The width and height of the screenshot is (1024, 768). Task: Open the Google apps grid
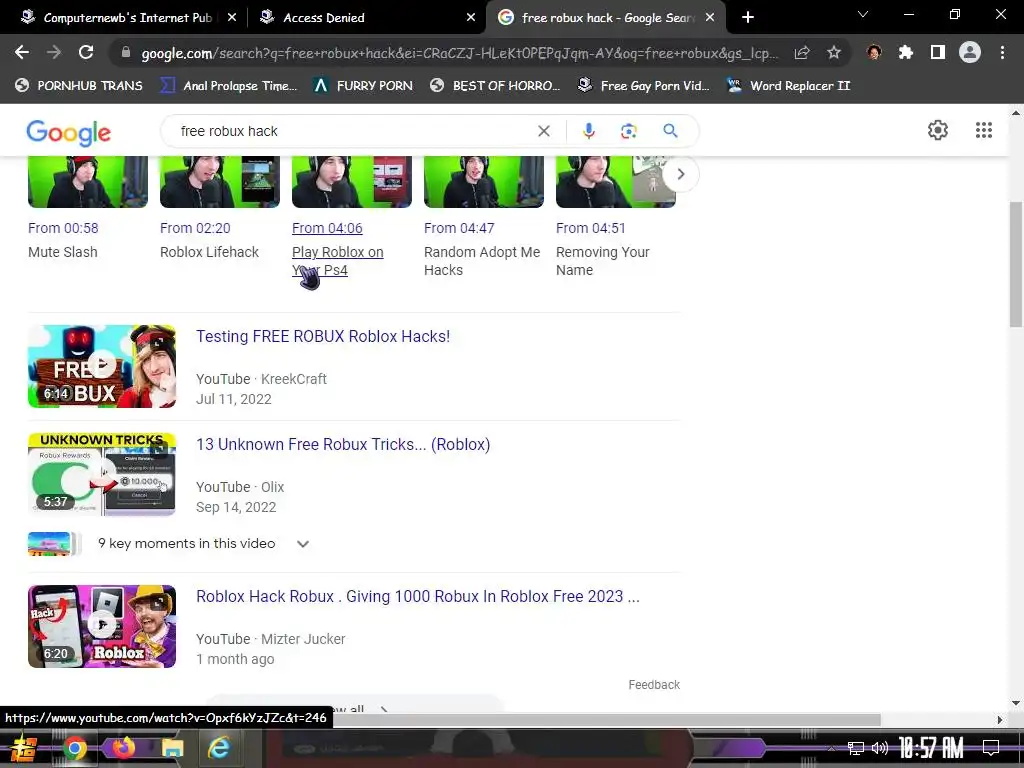click(x=984, y=130)
